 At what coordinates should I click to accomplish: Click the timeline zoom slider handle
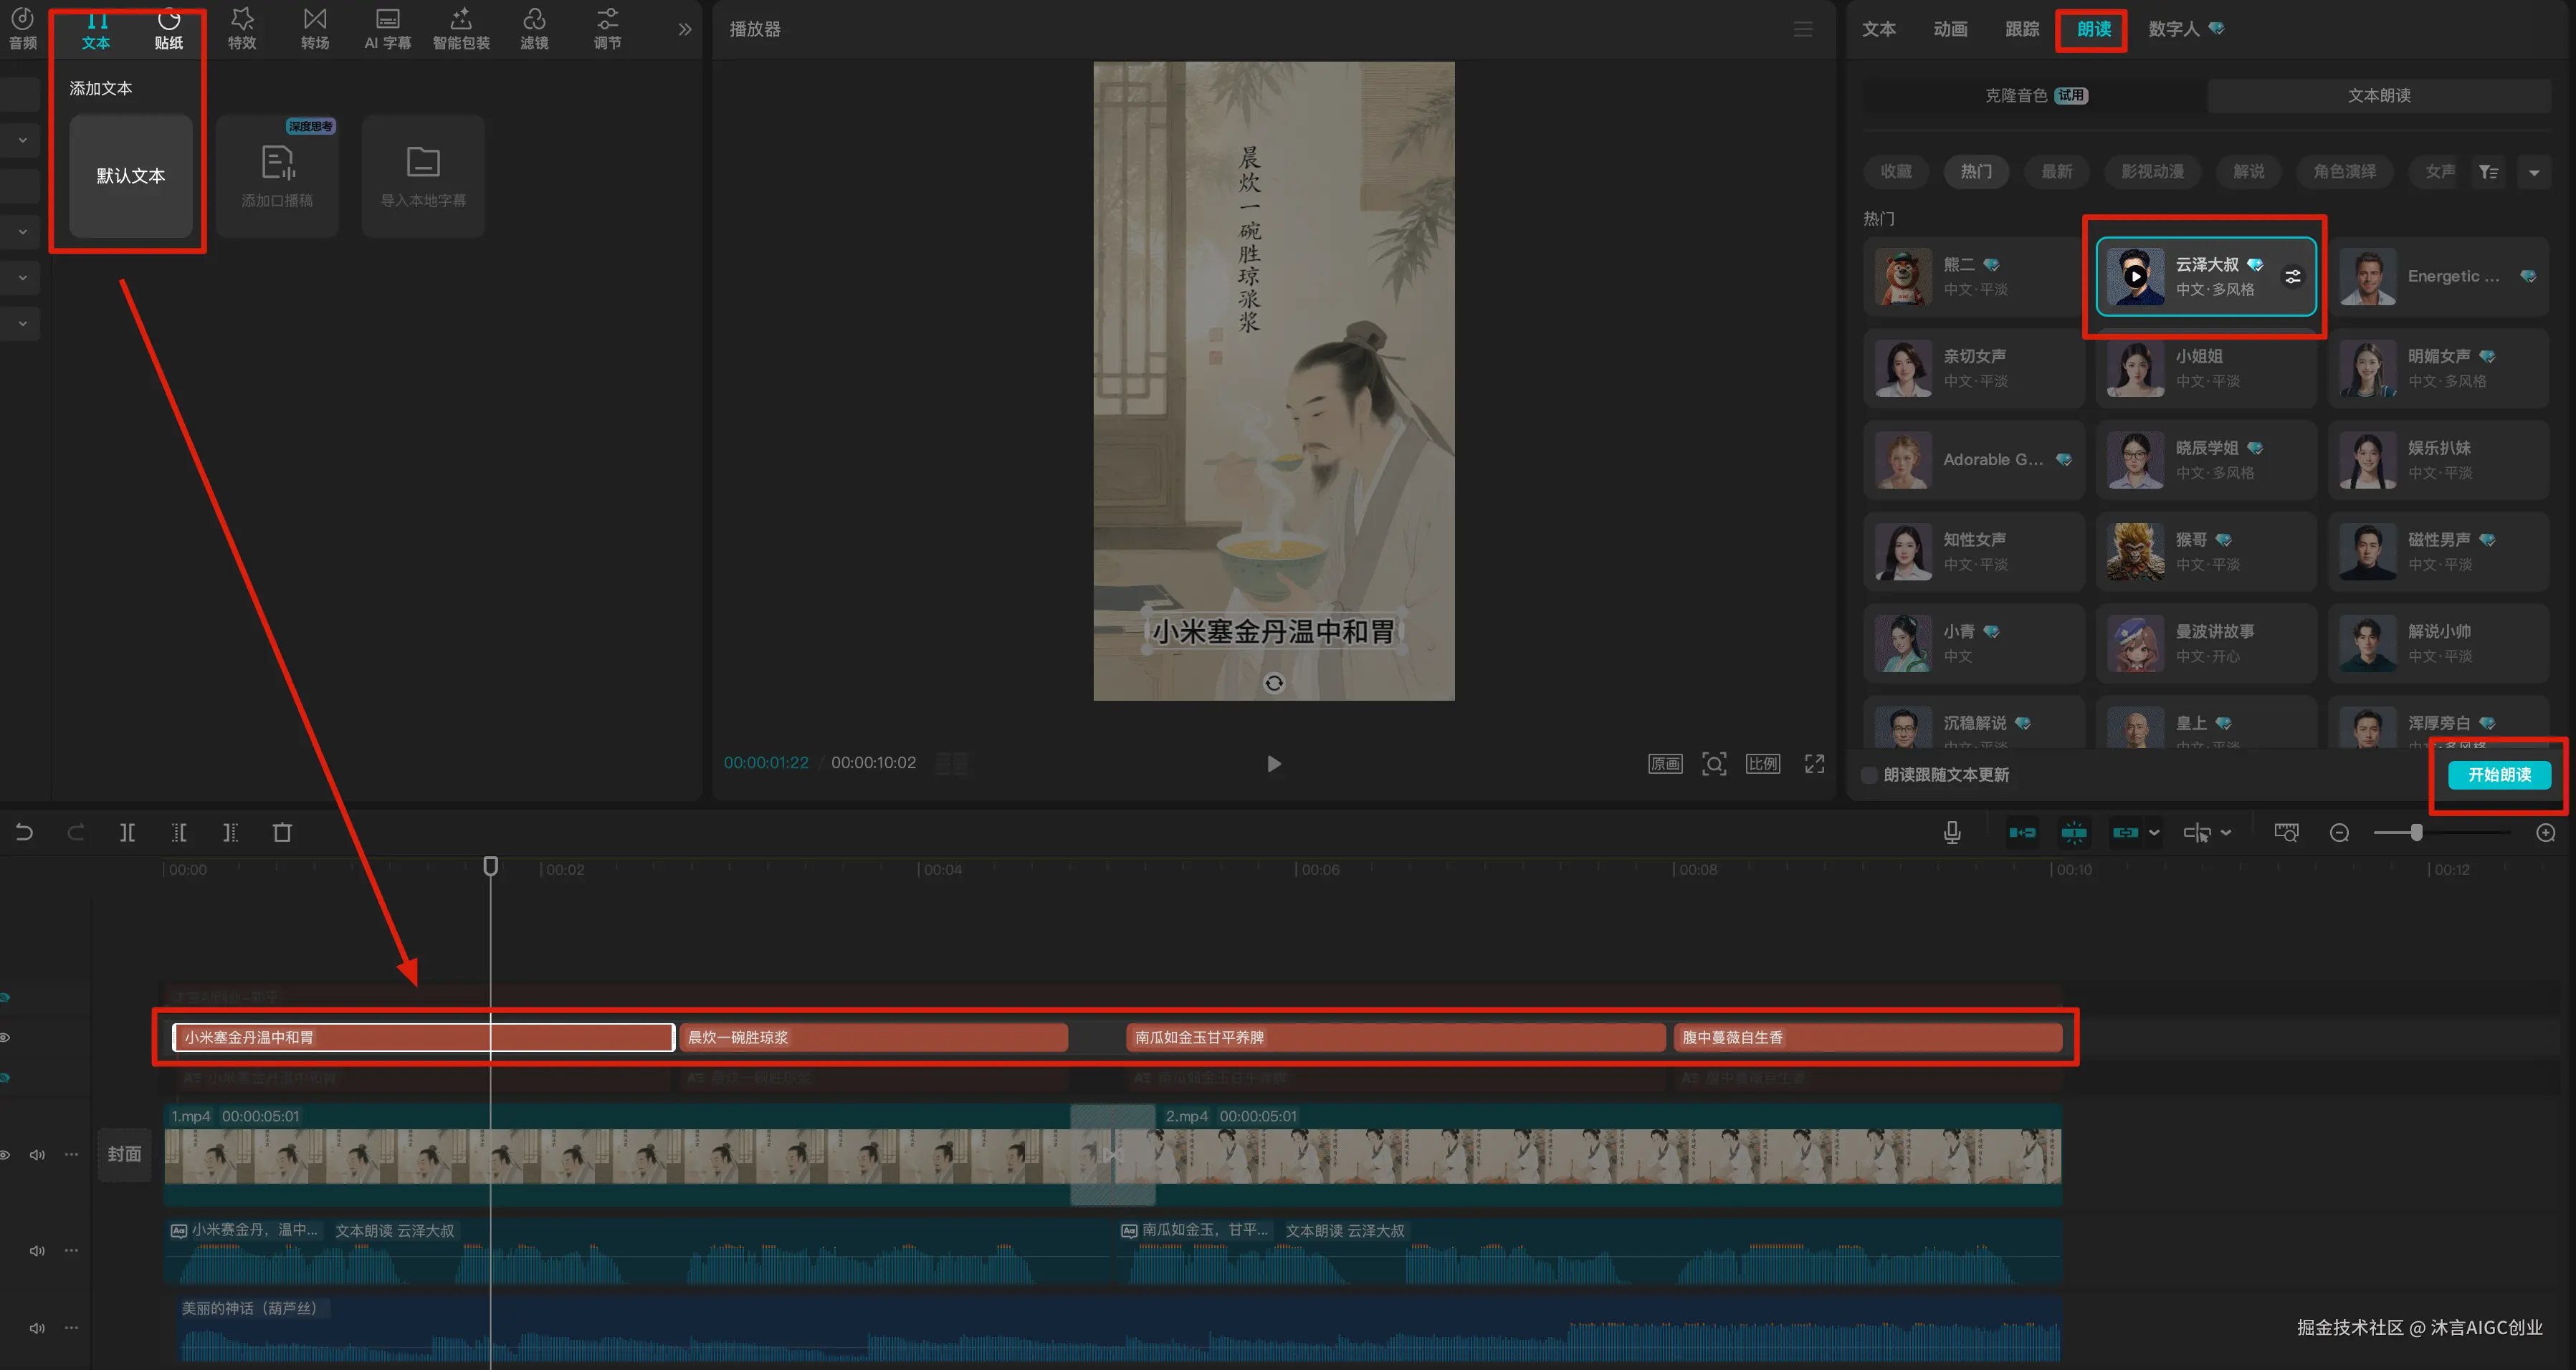(2416, 832)
